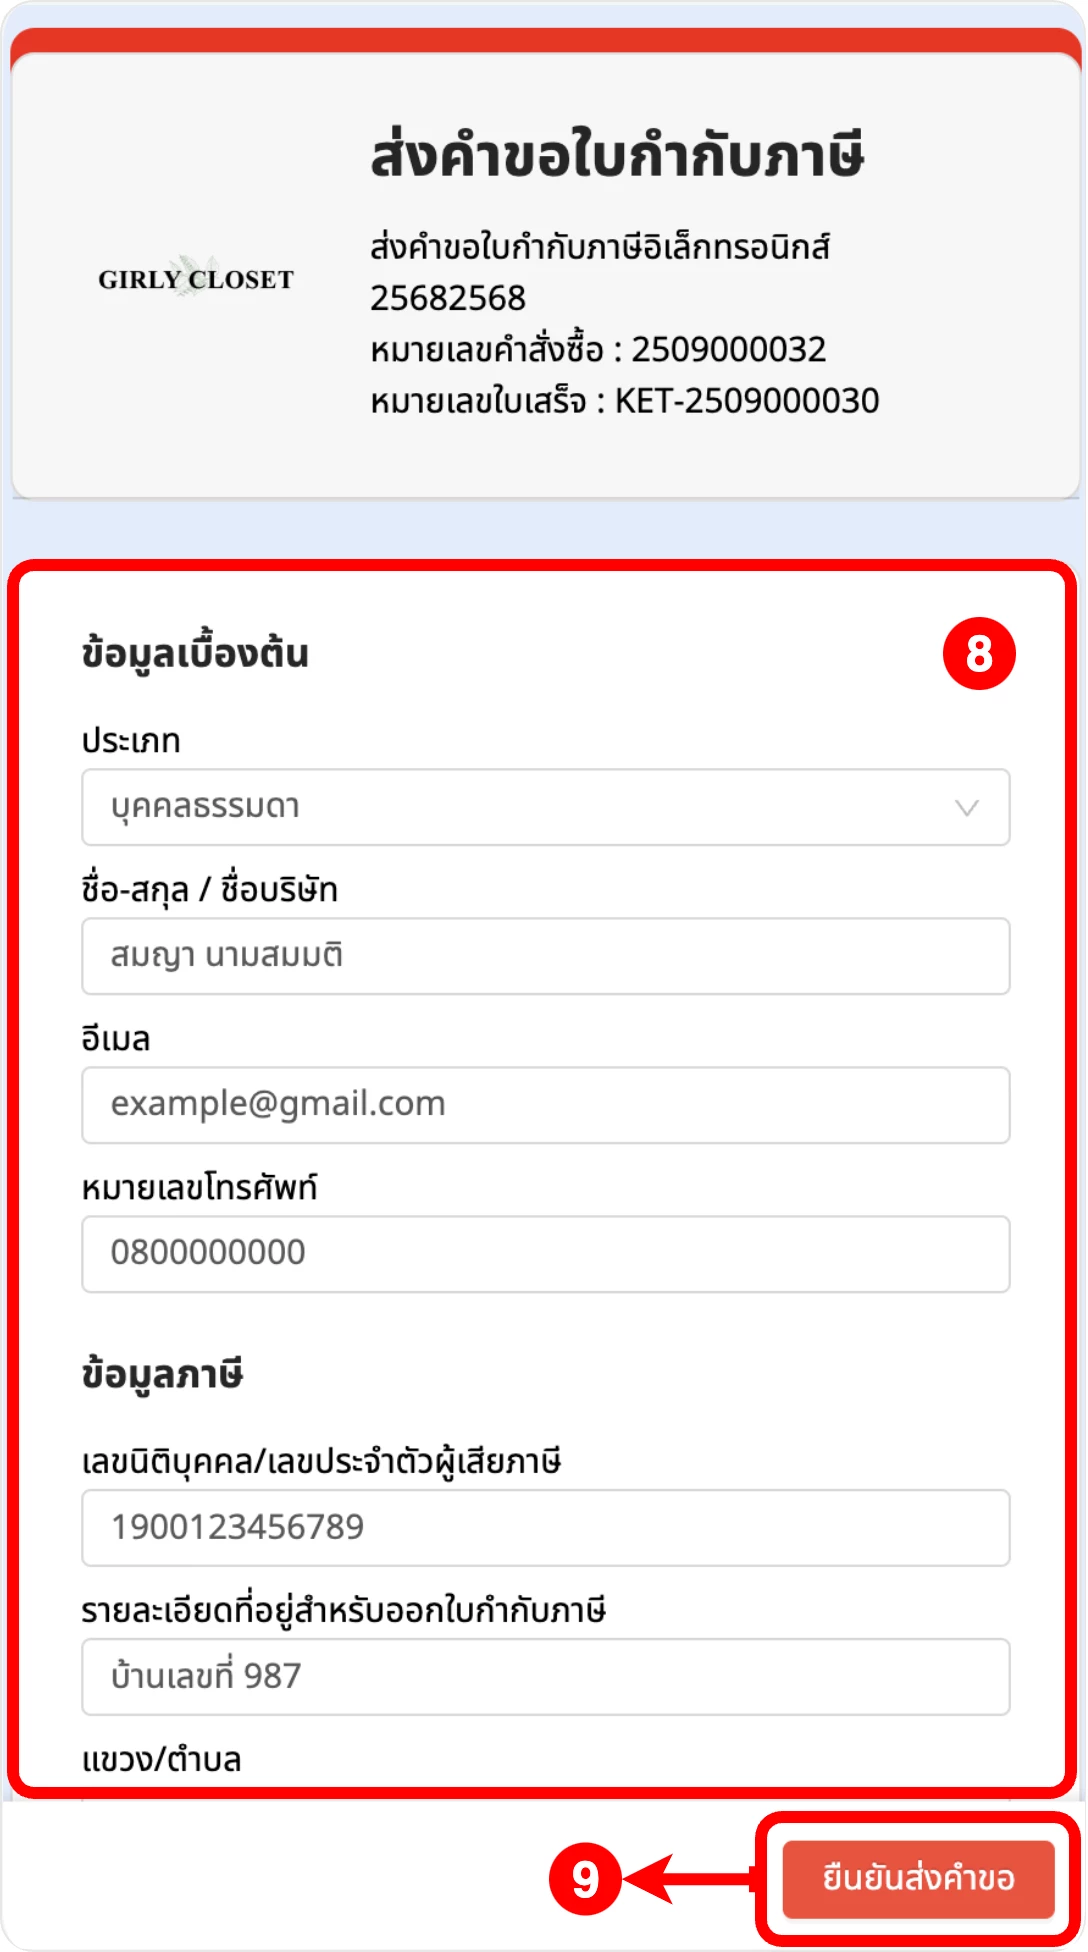
Task: Click the ประเภท field label
Action: tap(131, 741)
